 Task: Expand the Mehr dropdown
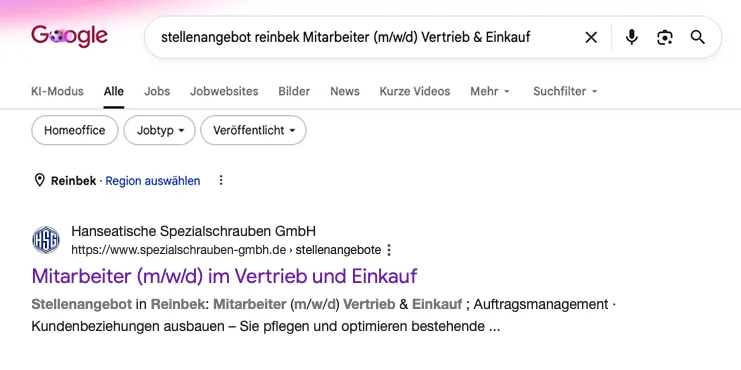(x=490, y=91)
